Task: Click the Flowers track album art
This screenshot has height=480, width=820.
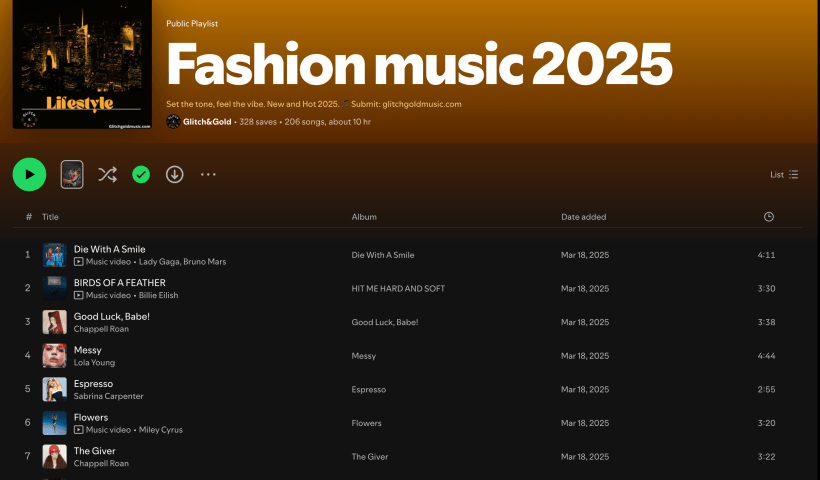Action: click(55, 423)
